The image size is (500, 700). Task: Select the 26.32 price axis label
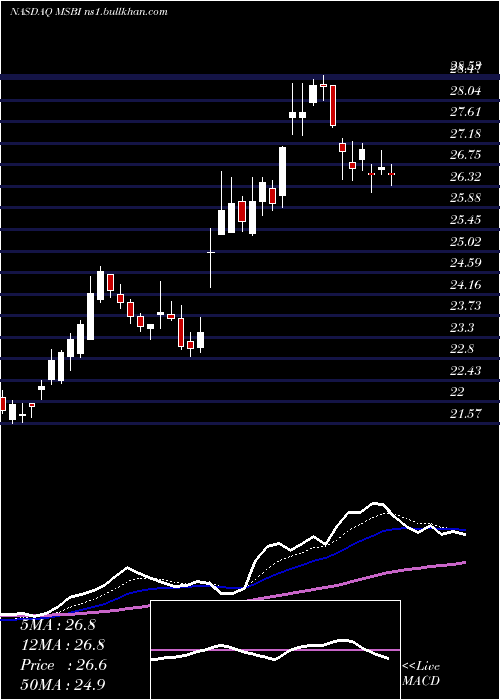pyautogui.click(x=465, y=177)
